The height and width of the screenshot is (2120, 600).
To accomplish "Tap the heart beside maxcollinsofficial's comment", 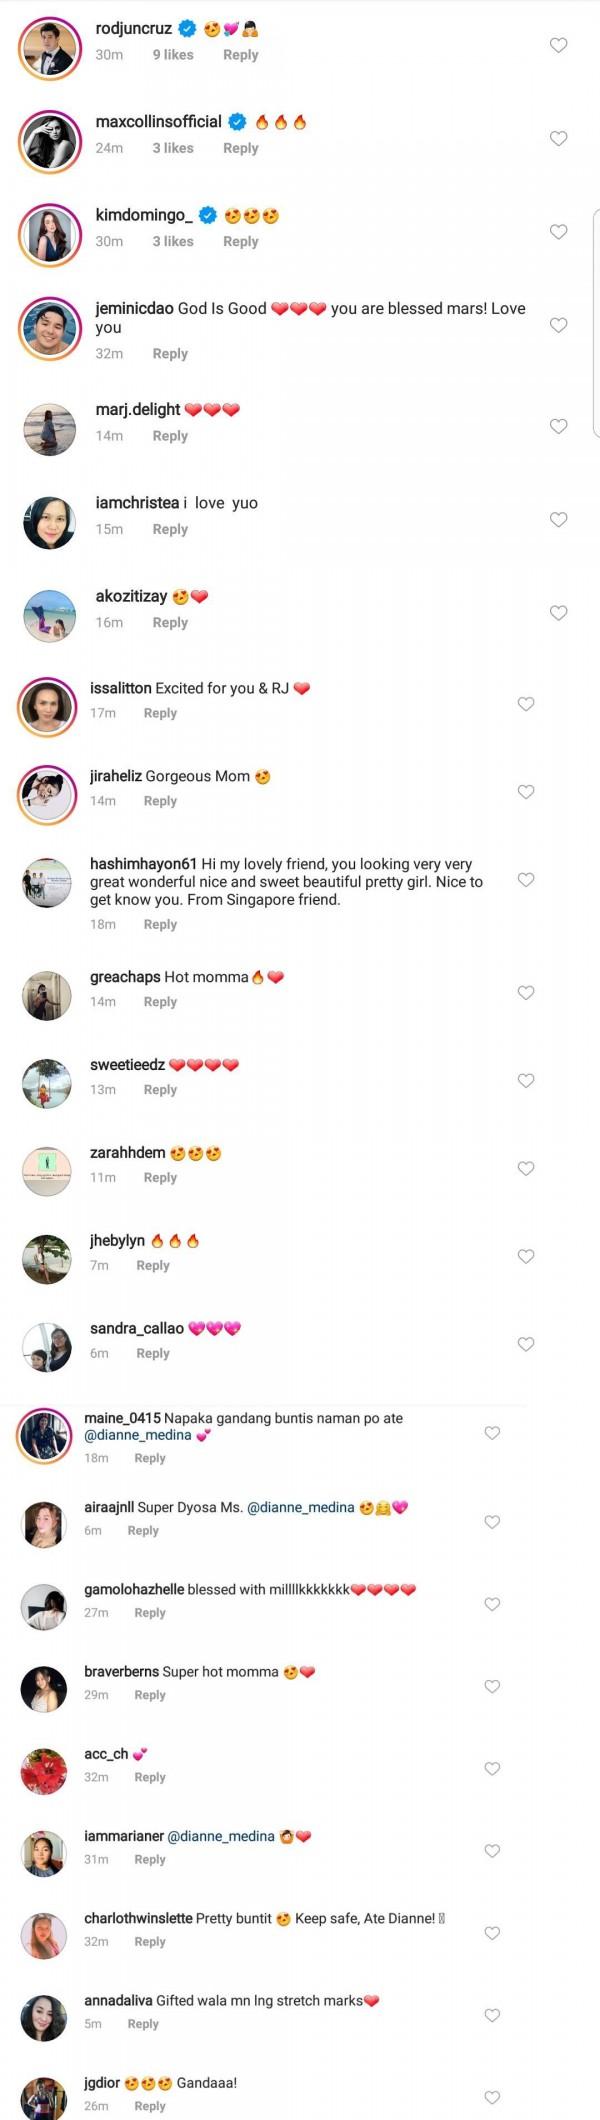I will (x=559, y=138).
